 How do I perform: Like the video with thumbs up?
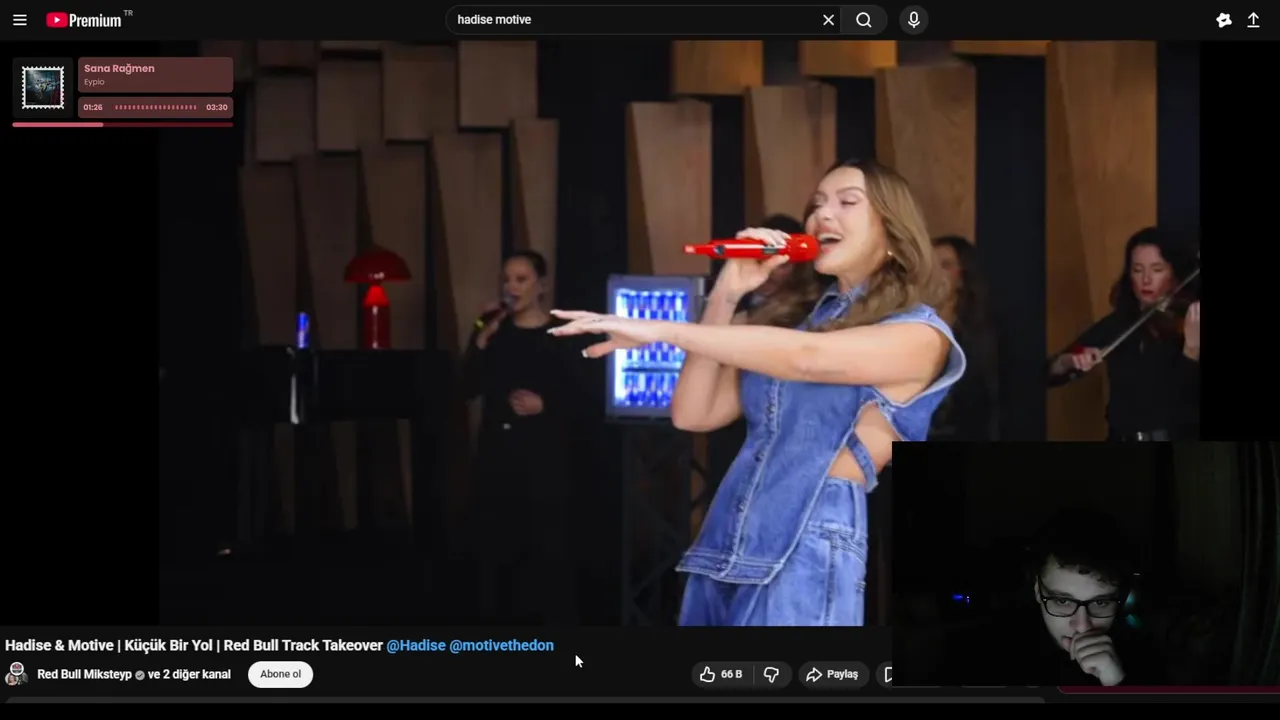[721, 674]
